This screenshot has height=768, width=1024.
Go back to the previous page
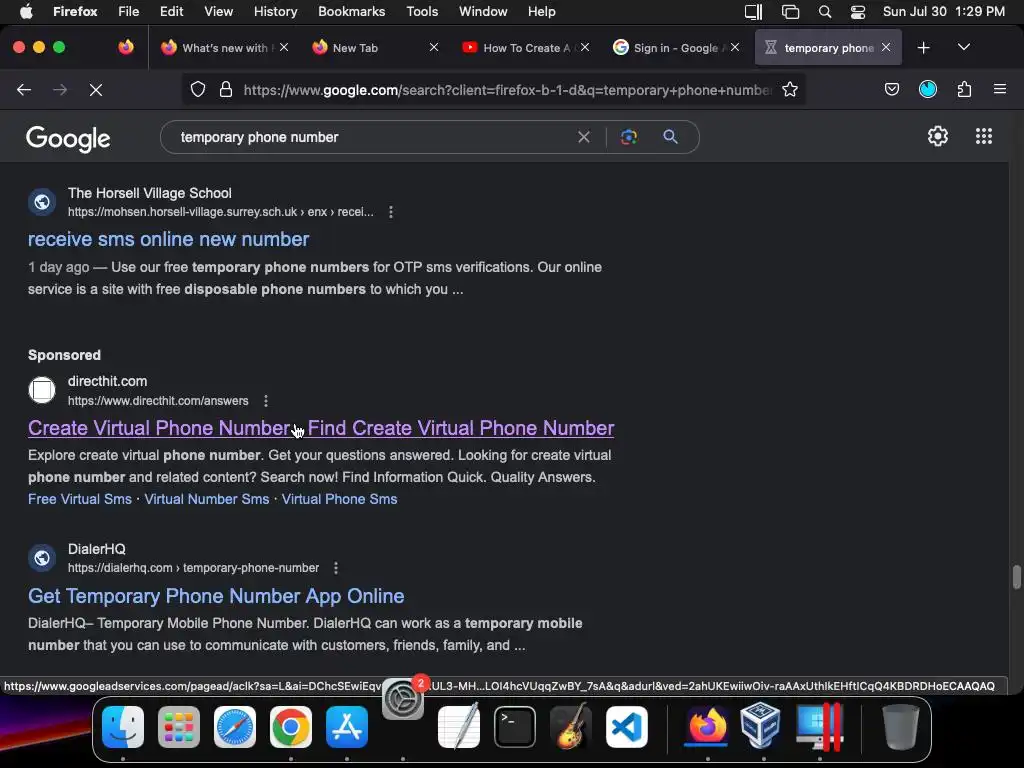(x=24, y=89)
